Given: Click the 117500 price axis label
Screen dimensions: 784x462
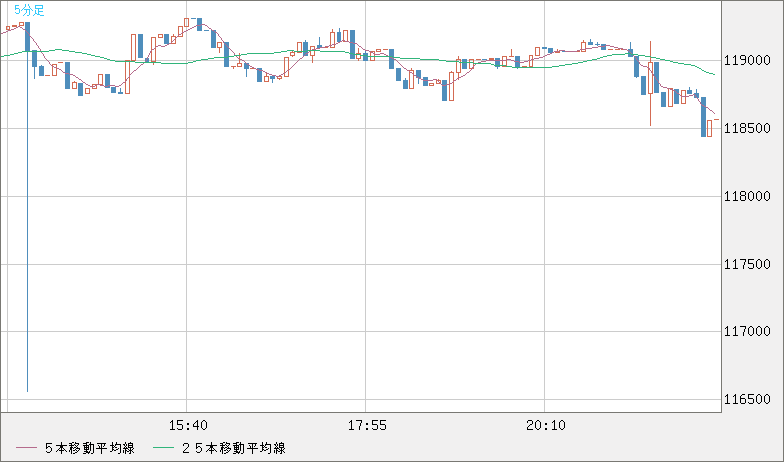Looking at the screenshot, I should (747, 264).
